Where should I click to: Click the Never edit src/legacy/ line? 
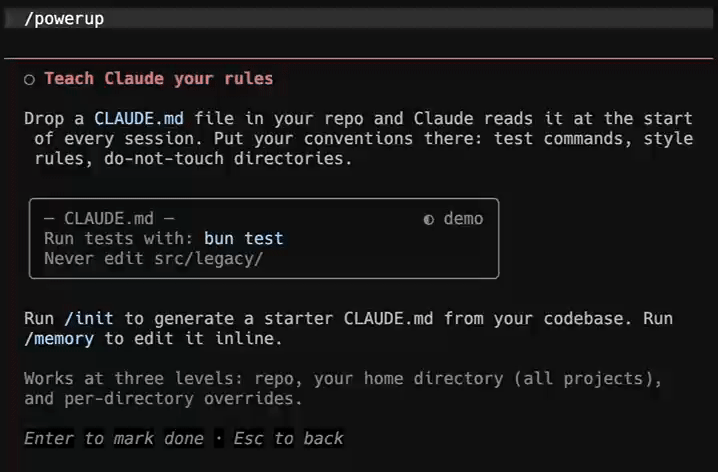coord(153,259)
